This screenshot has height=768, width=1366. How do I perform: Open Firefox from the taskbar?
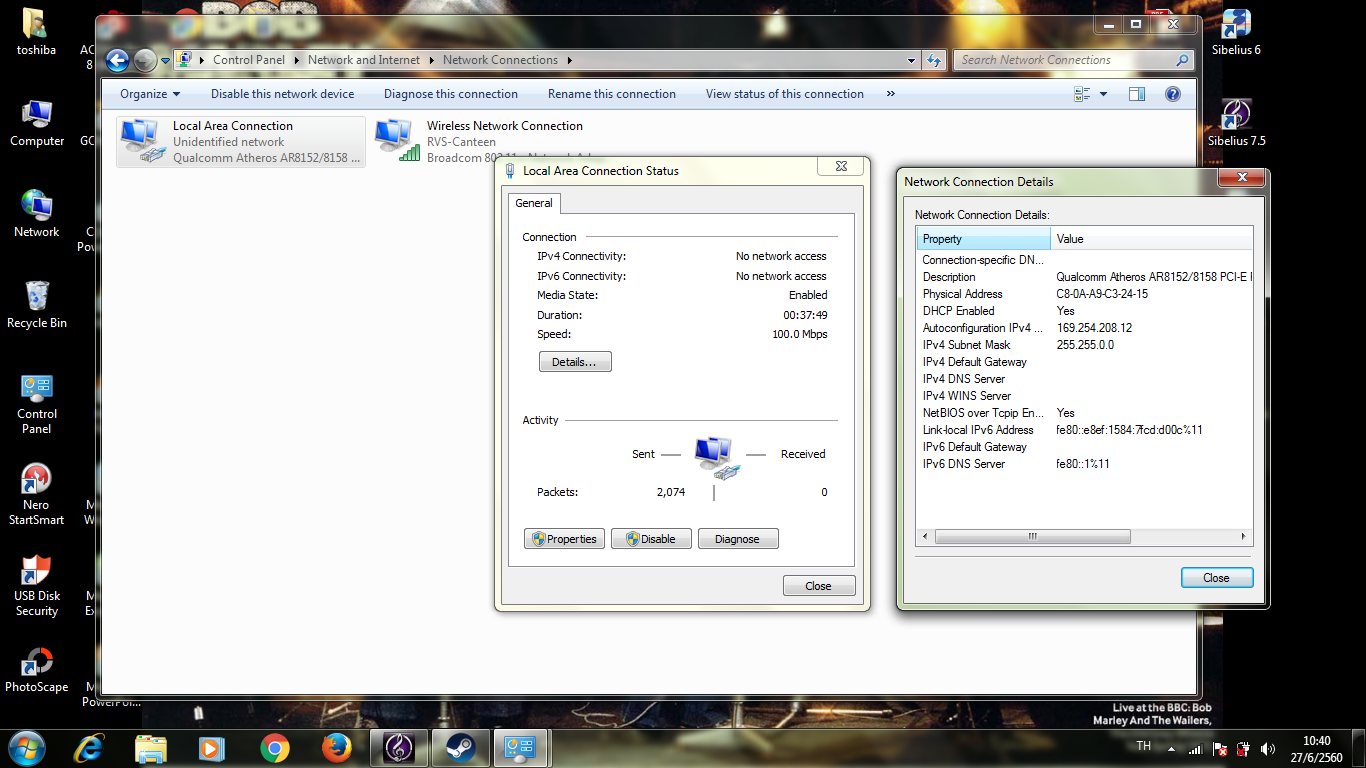(x=336, y=747)
